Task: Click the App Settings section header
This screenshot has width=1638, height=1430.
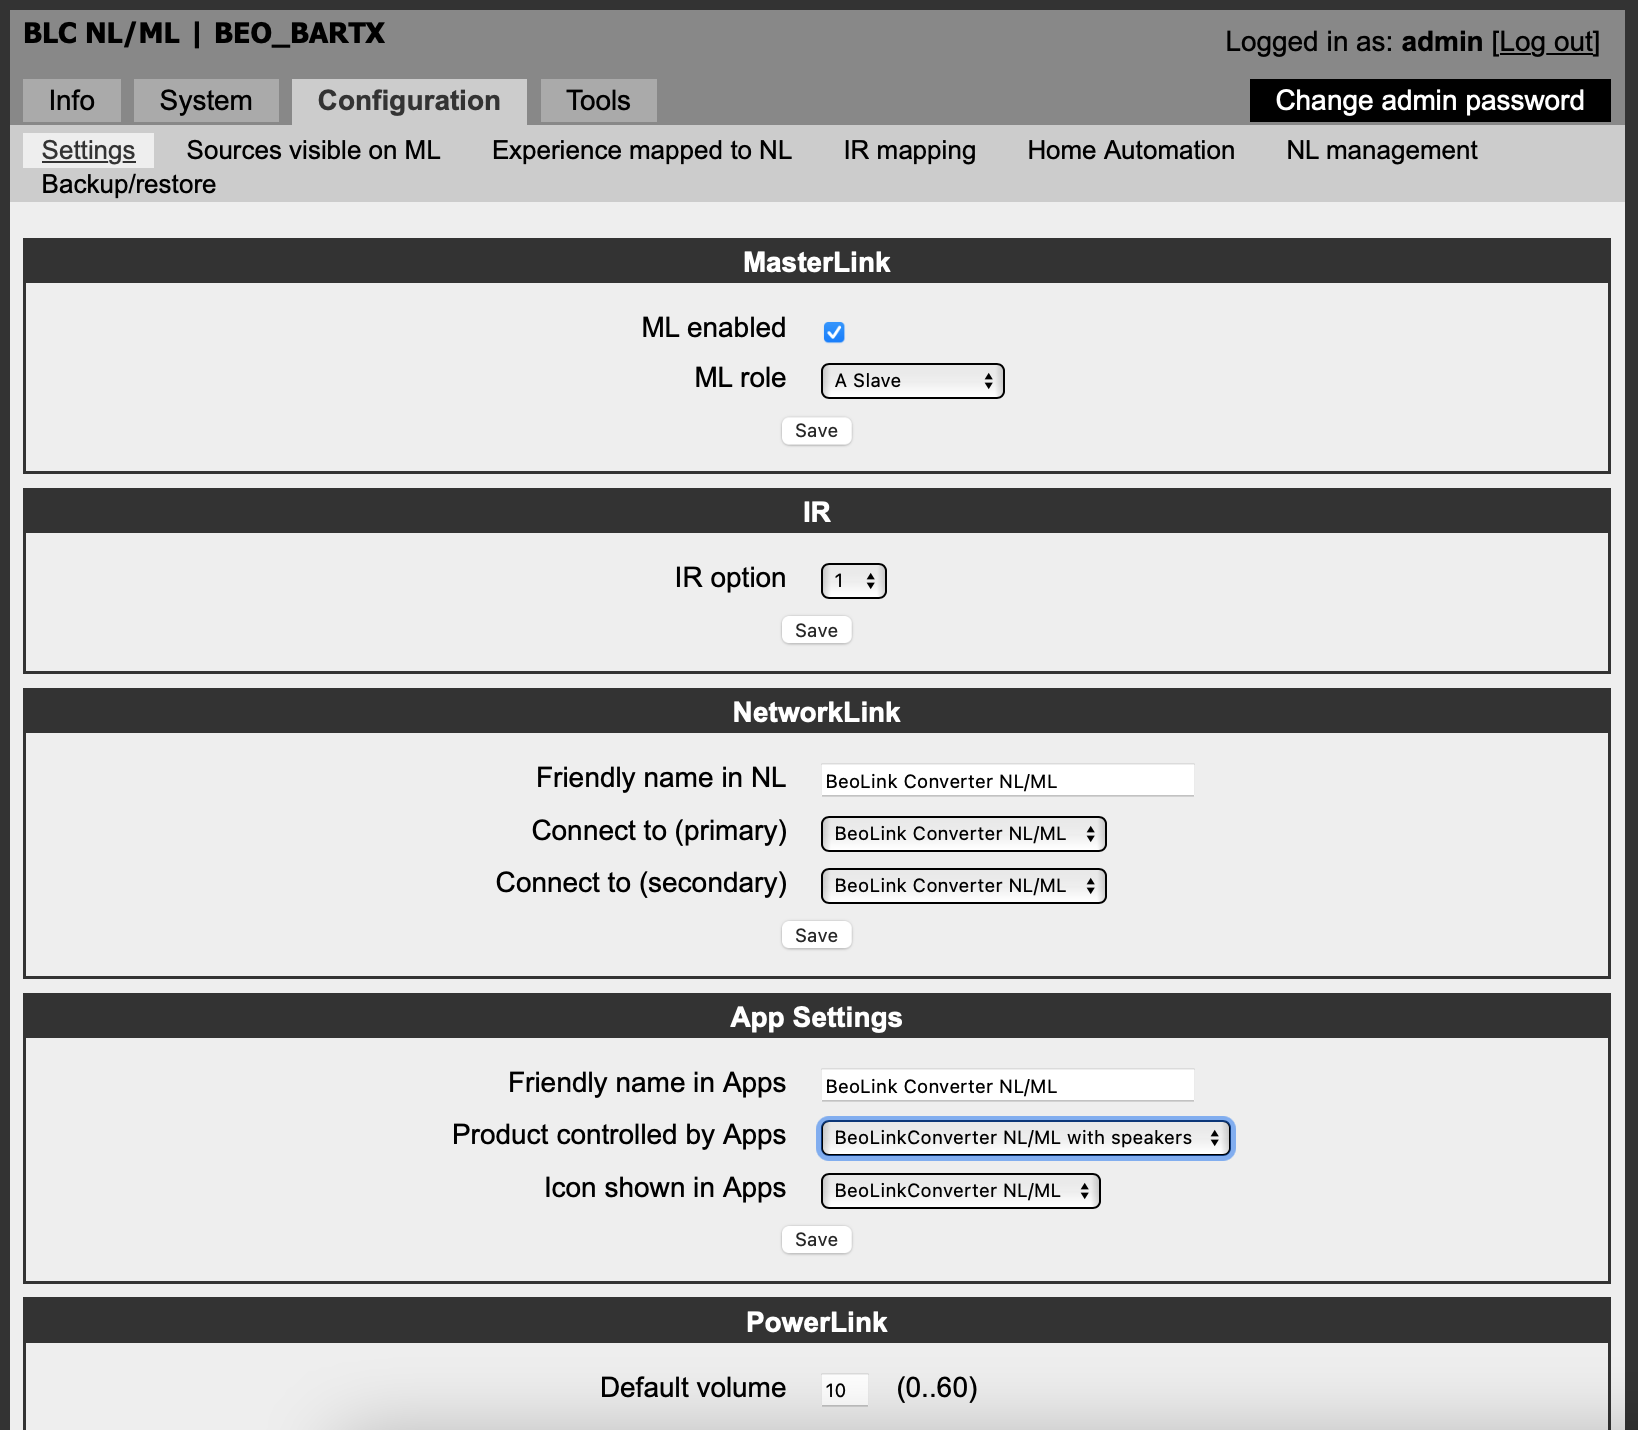Action: [816, 1017]
